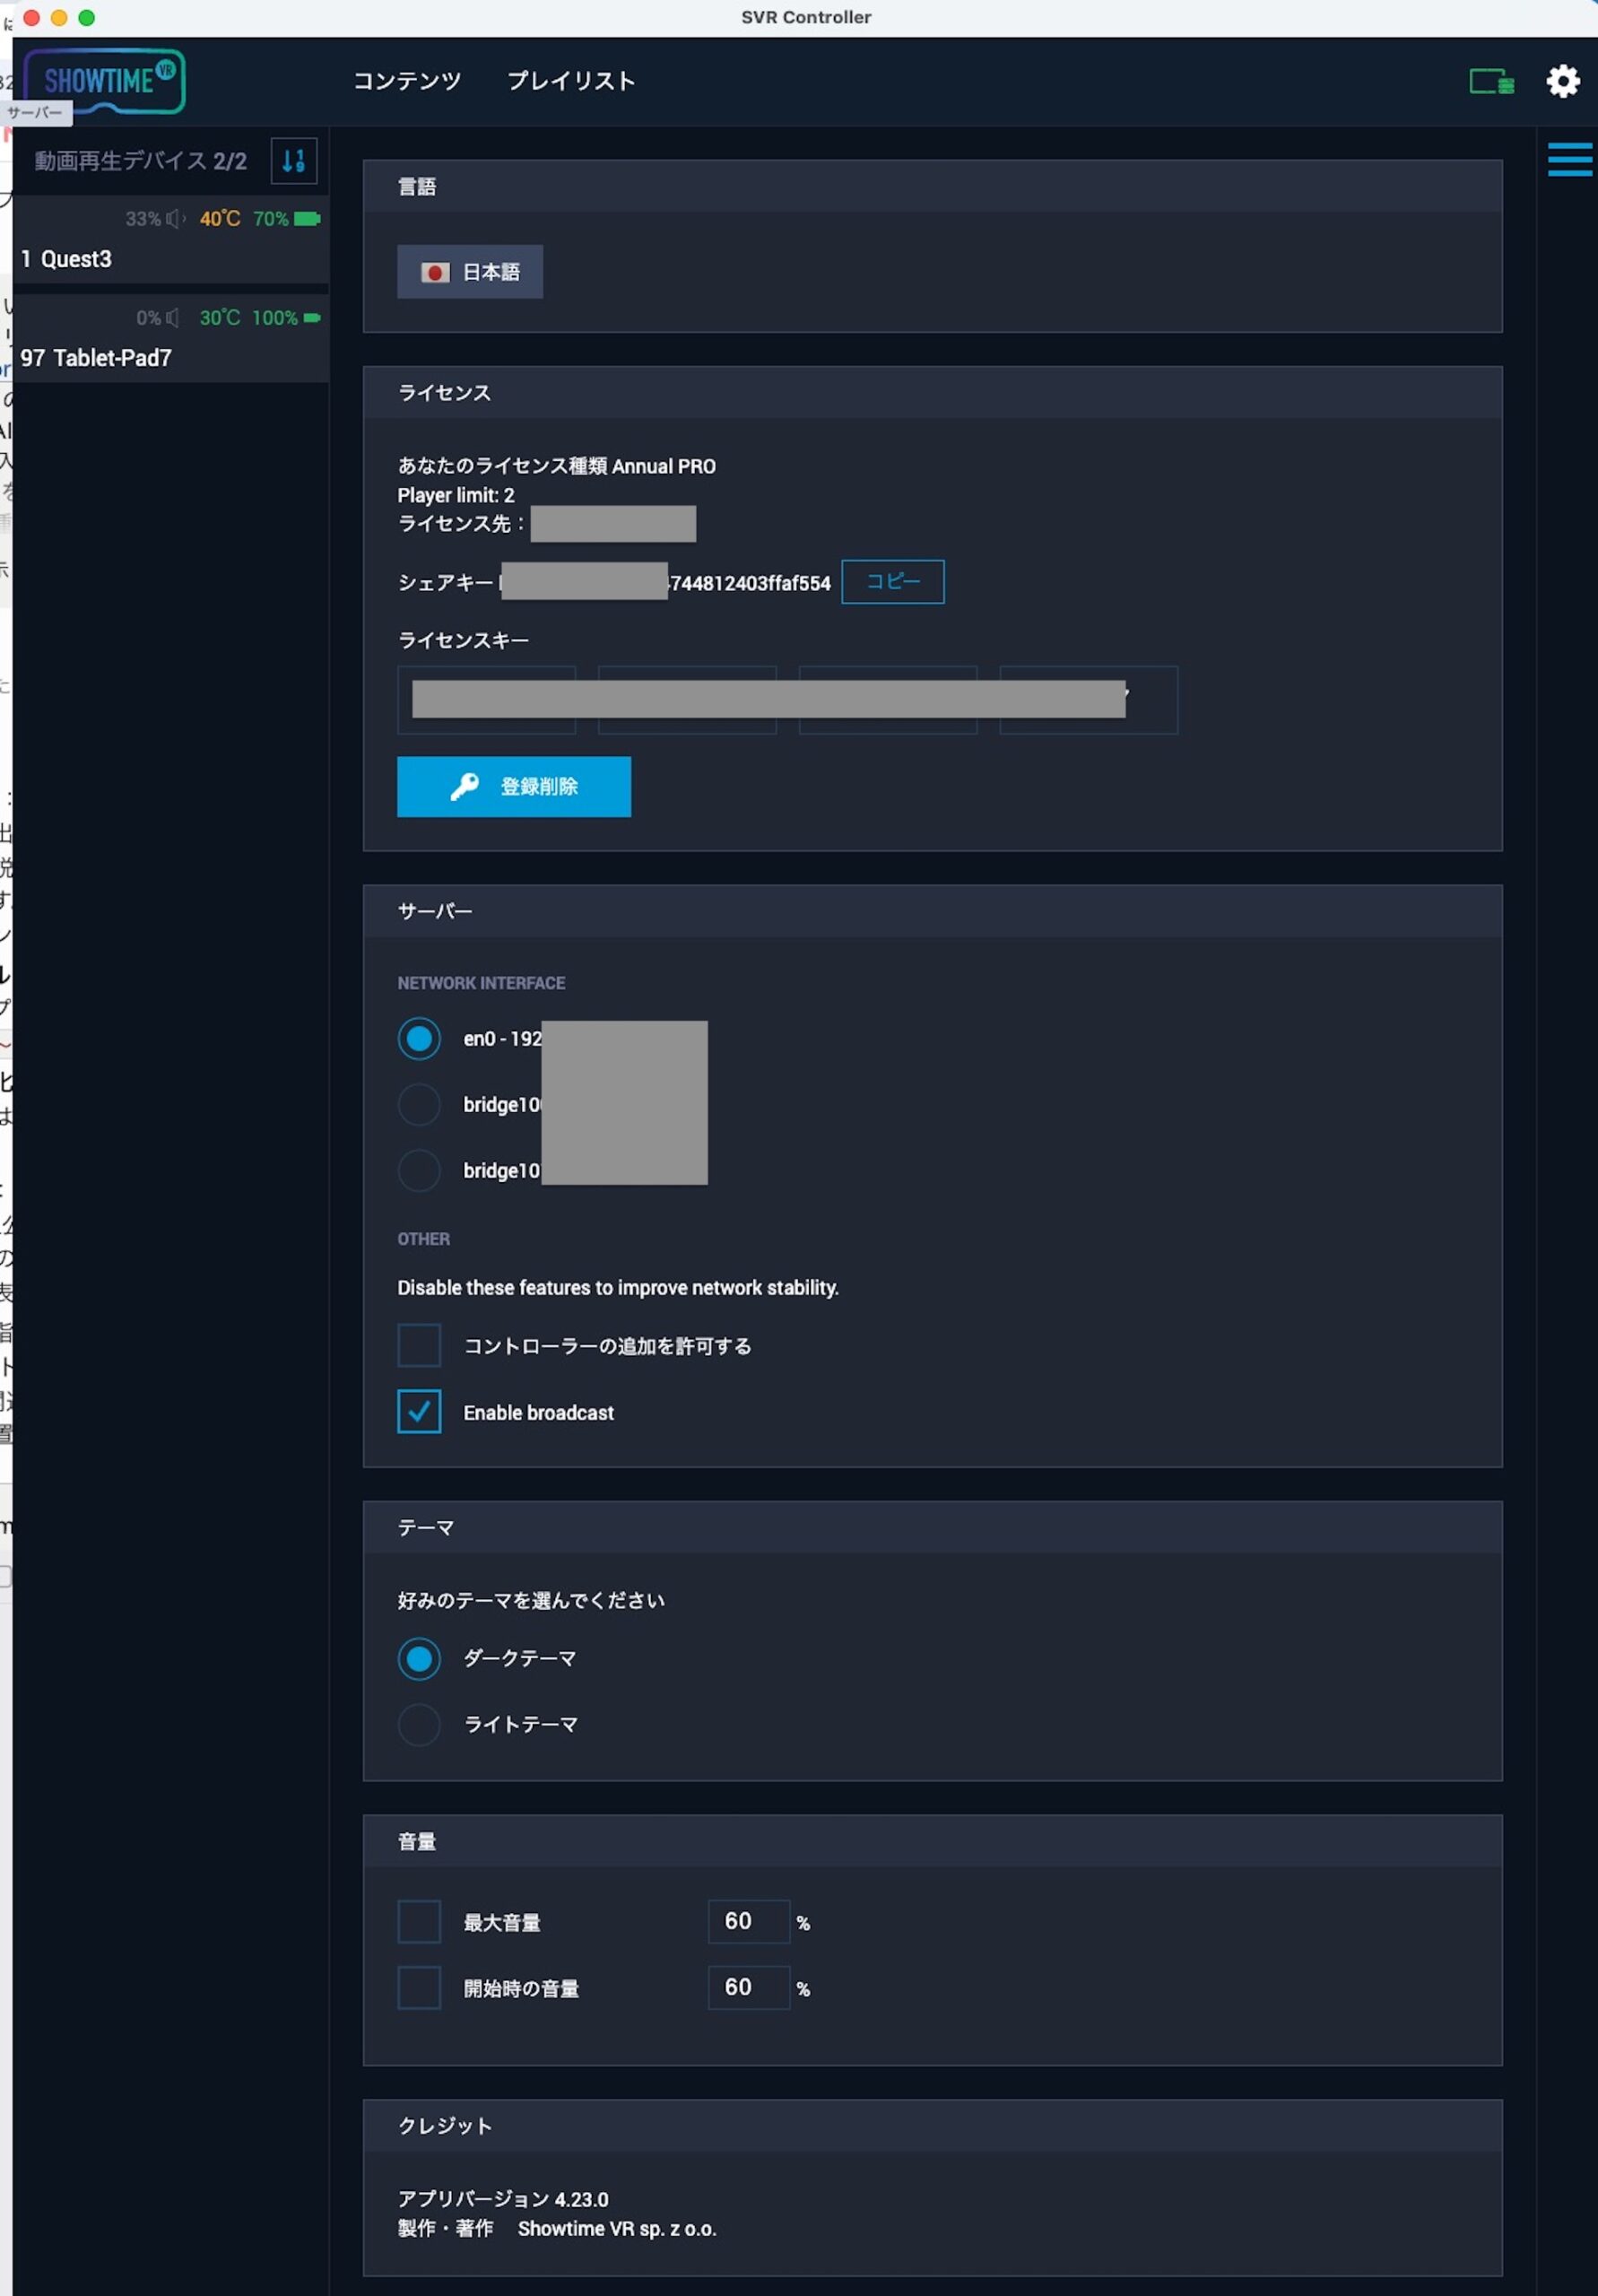Viewport: 1598px width, 2296px height.
Task: Open the hamburger menu on the right
Action: pyautogui.click(x=1570, y=159)
